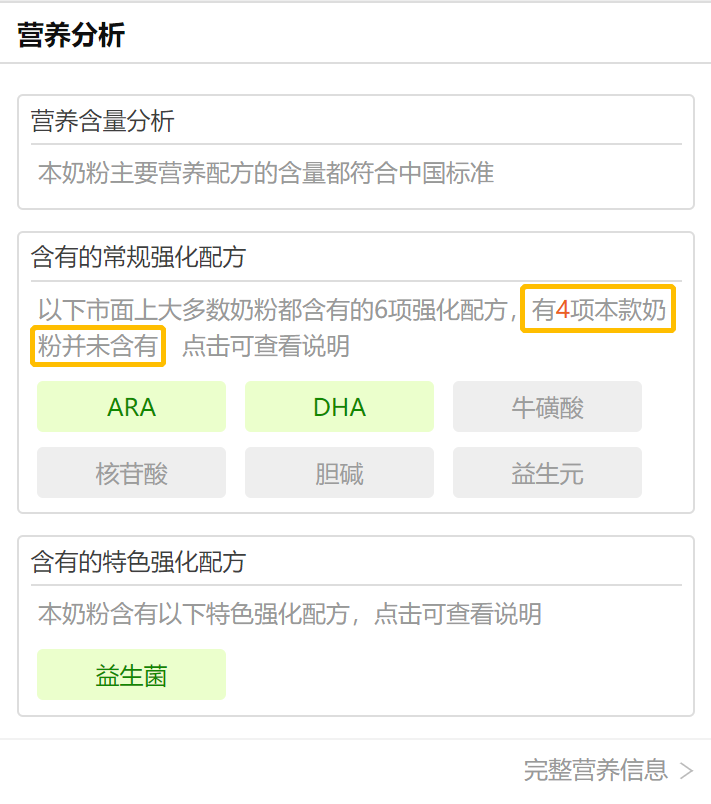This screenshot has width=711, height=804.
Task: Click 点击可查看说明 in the 常规强化配方 section
Action: pyautogui.click(x=266, y=346)
